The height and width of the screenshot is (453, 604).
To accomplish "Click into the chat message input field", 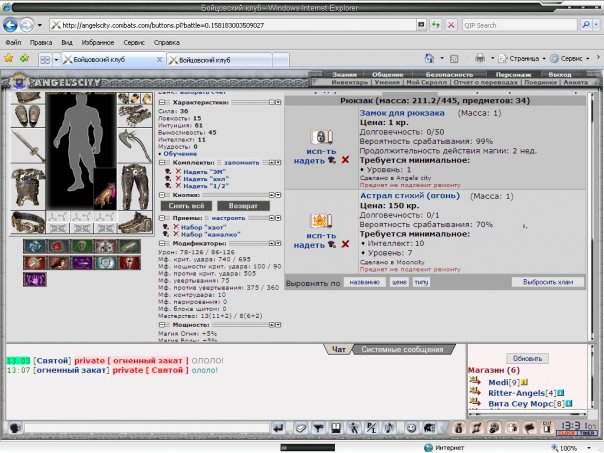I will pyautogui.click(x=147, y=428).
